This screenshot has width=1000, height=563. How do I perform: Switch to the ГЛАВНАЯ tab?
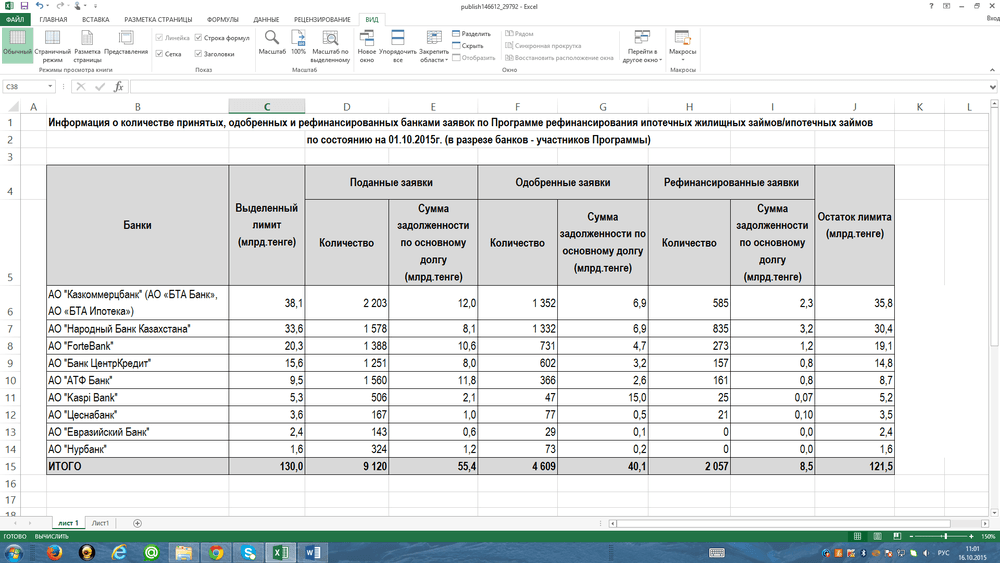tap(53, 20)
